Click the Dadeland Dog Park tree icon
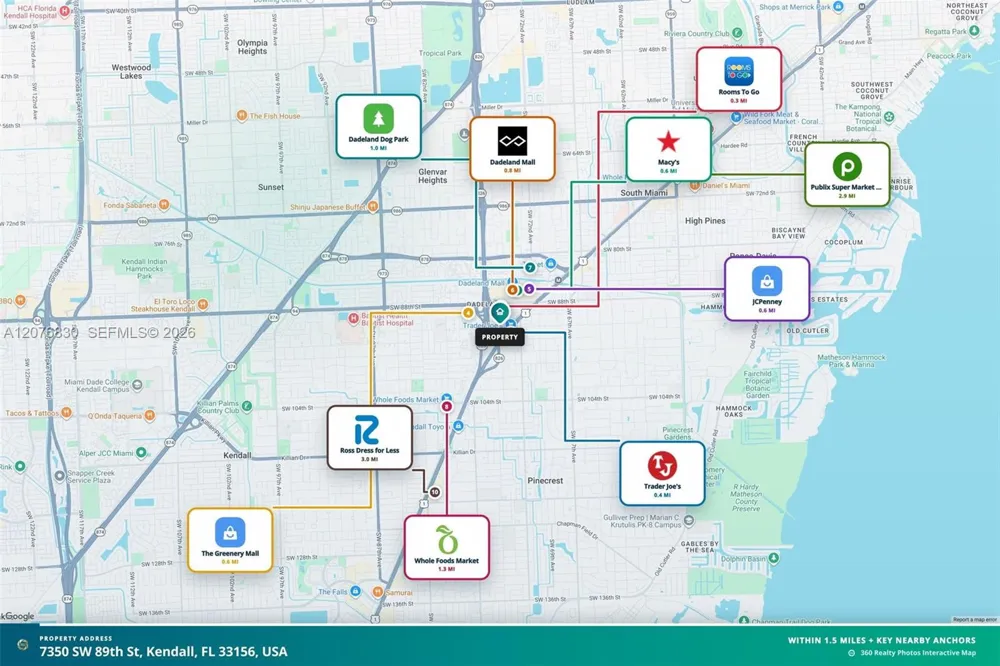 (378, 119)
